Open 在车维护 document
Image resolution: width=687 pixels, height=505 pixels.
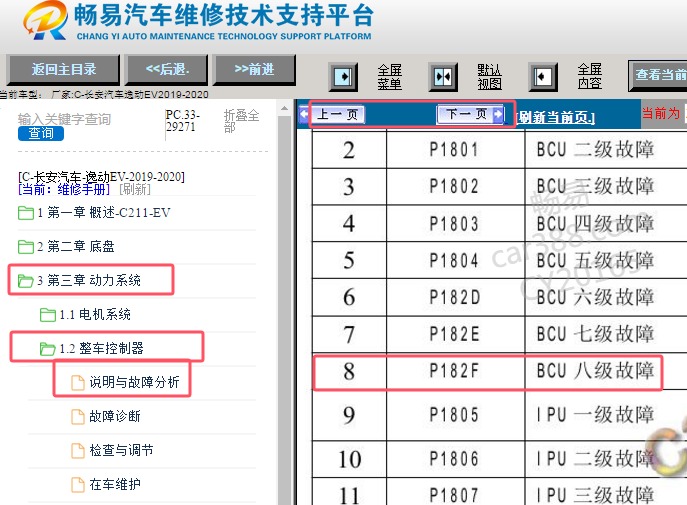(106, 484)
